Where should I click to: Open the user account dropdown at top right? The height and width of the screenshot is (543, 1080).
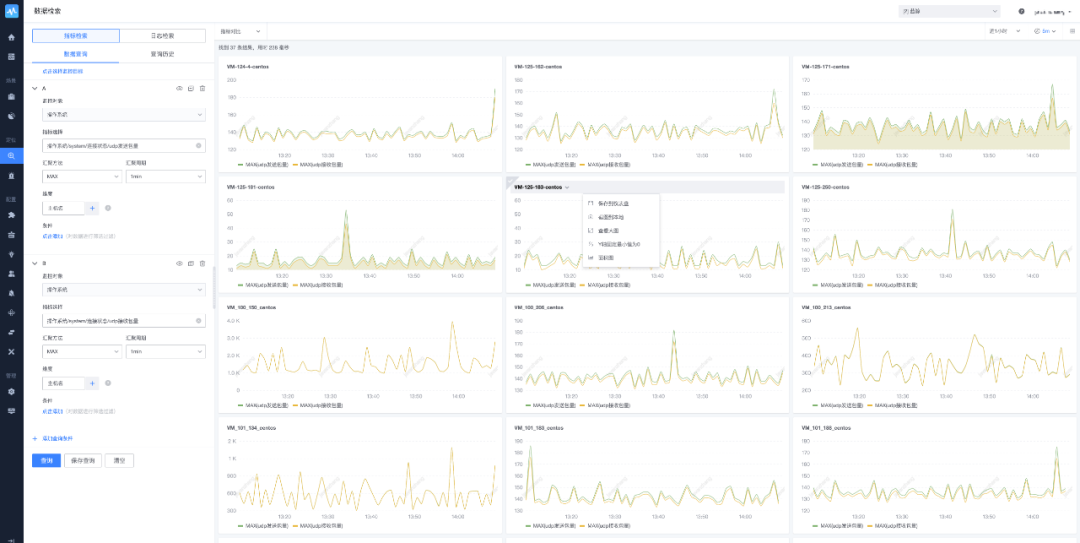(1053, 12)
